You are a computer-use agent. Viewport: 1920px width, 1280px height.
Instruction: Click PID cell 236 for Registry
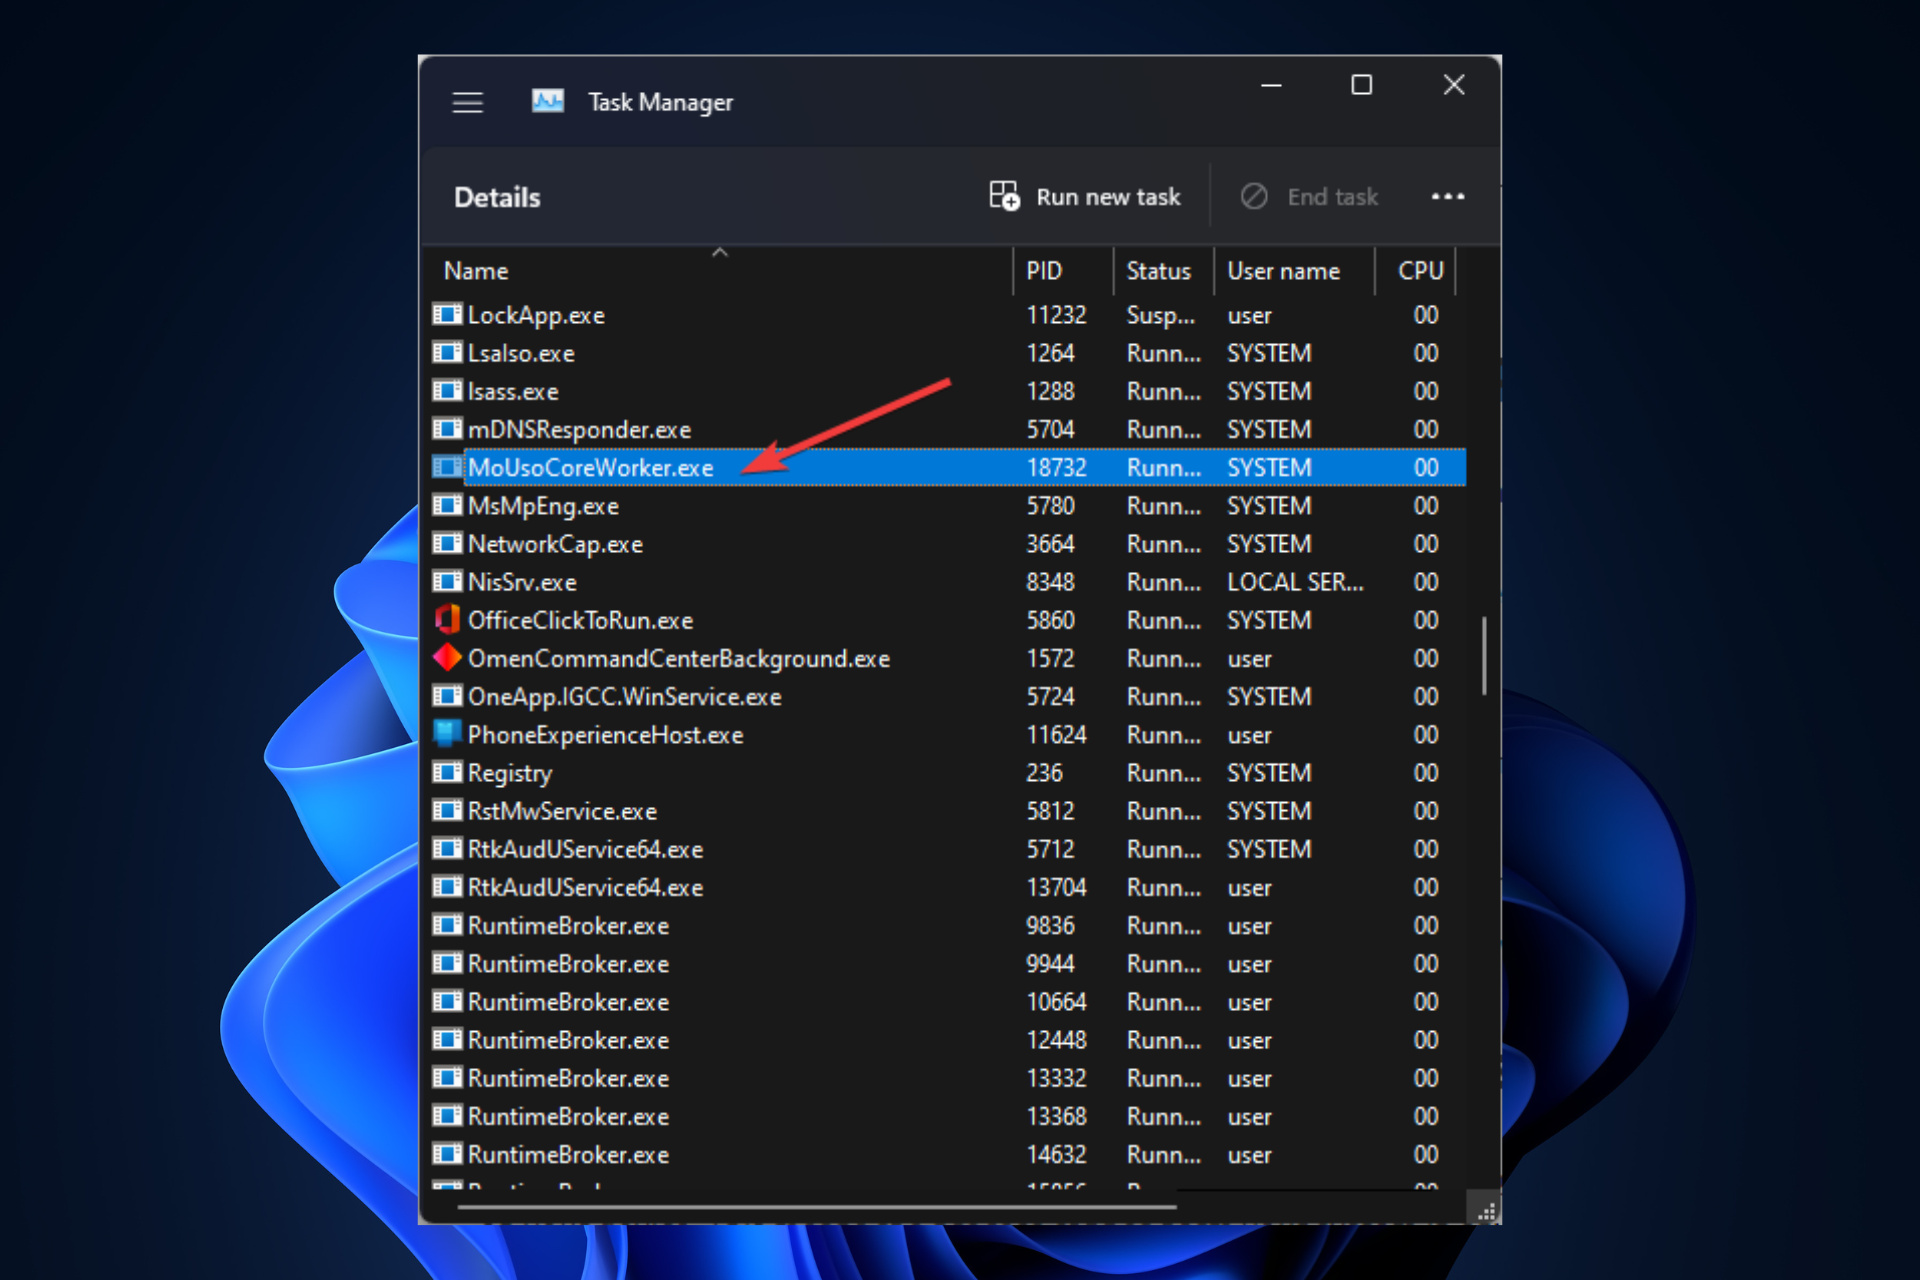click(x=1044, y=773)
